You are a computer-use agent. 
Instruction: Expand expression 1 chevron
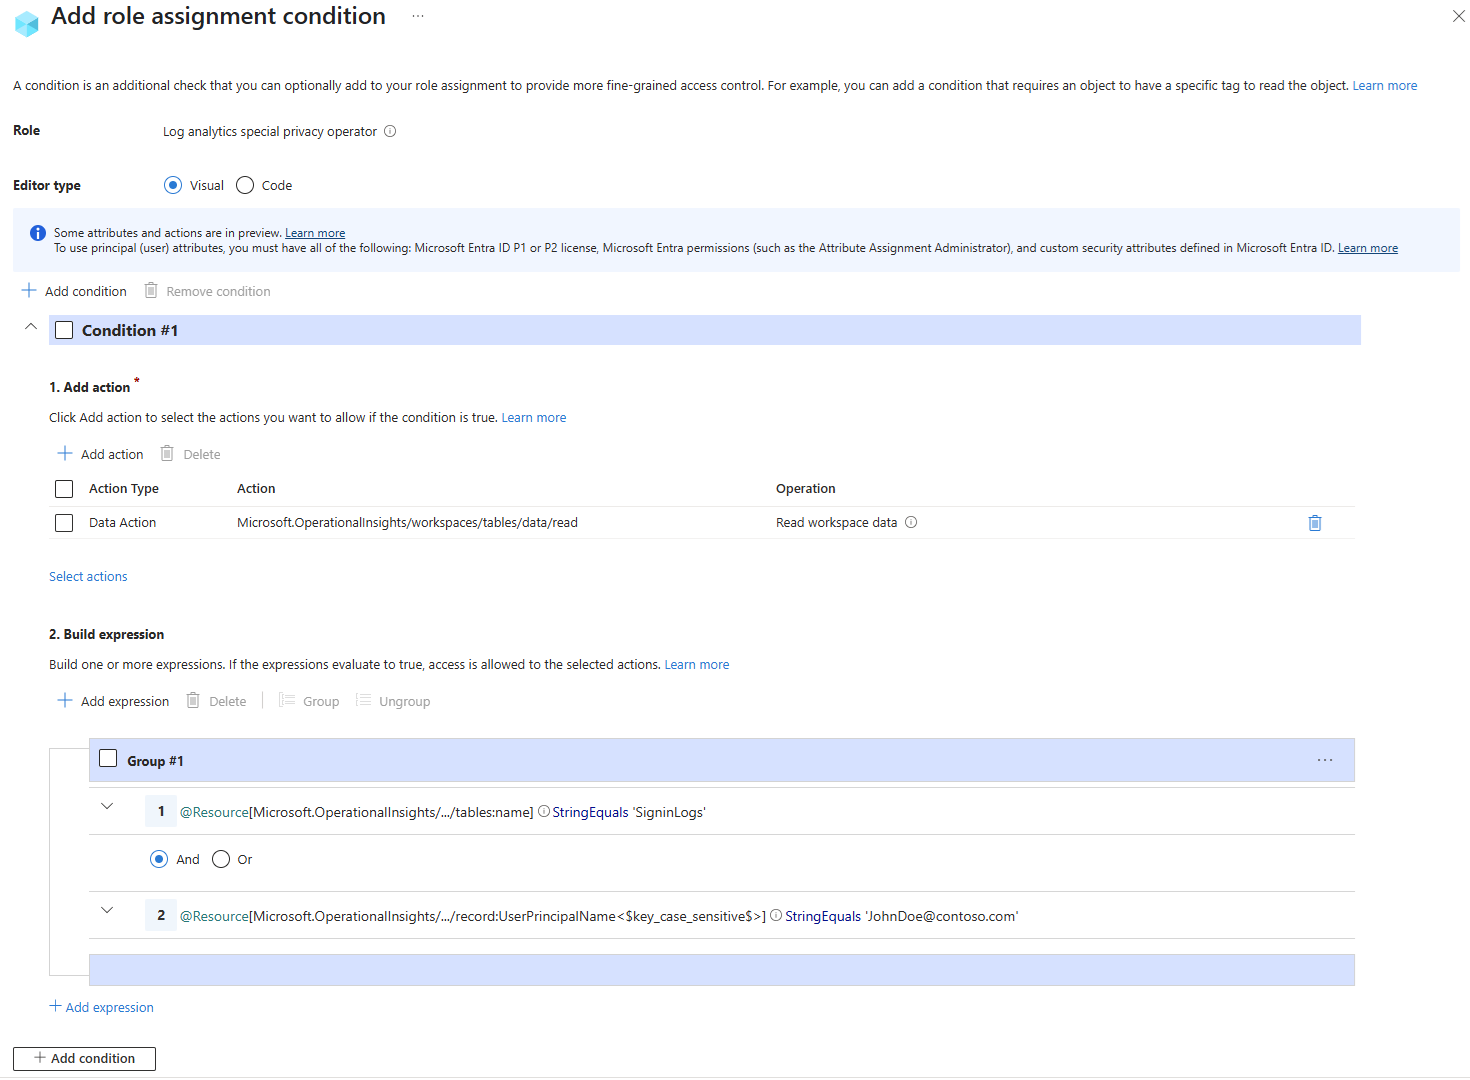[x=107, y=807]
